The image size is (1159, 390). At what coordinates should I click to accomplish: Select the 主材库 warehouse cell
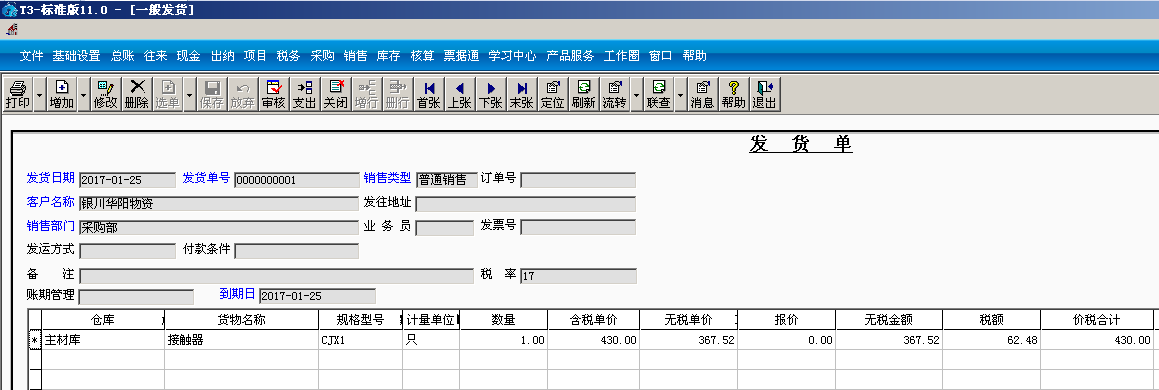coord(103,340)
